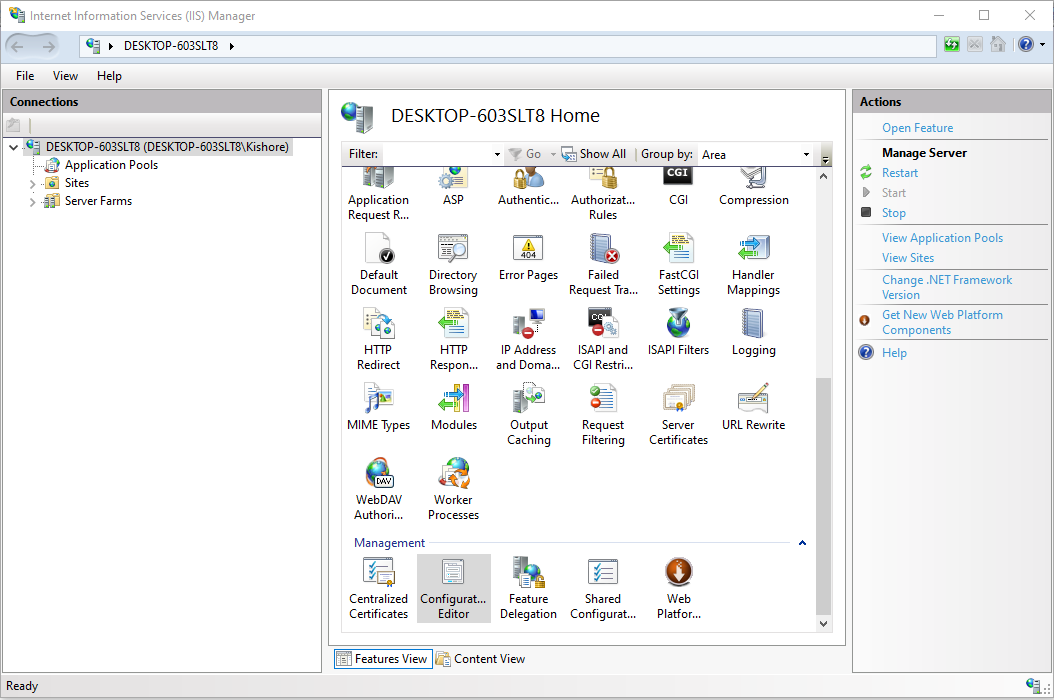Open Failed Request Tracing feature

coord(603,264)
